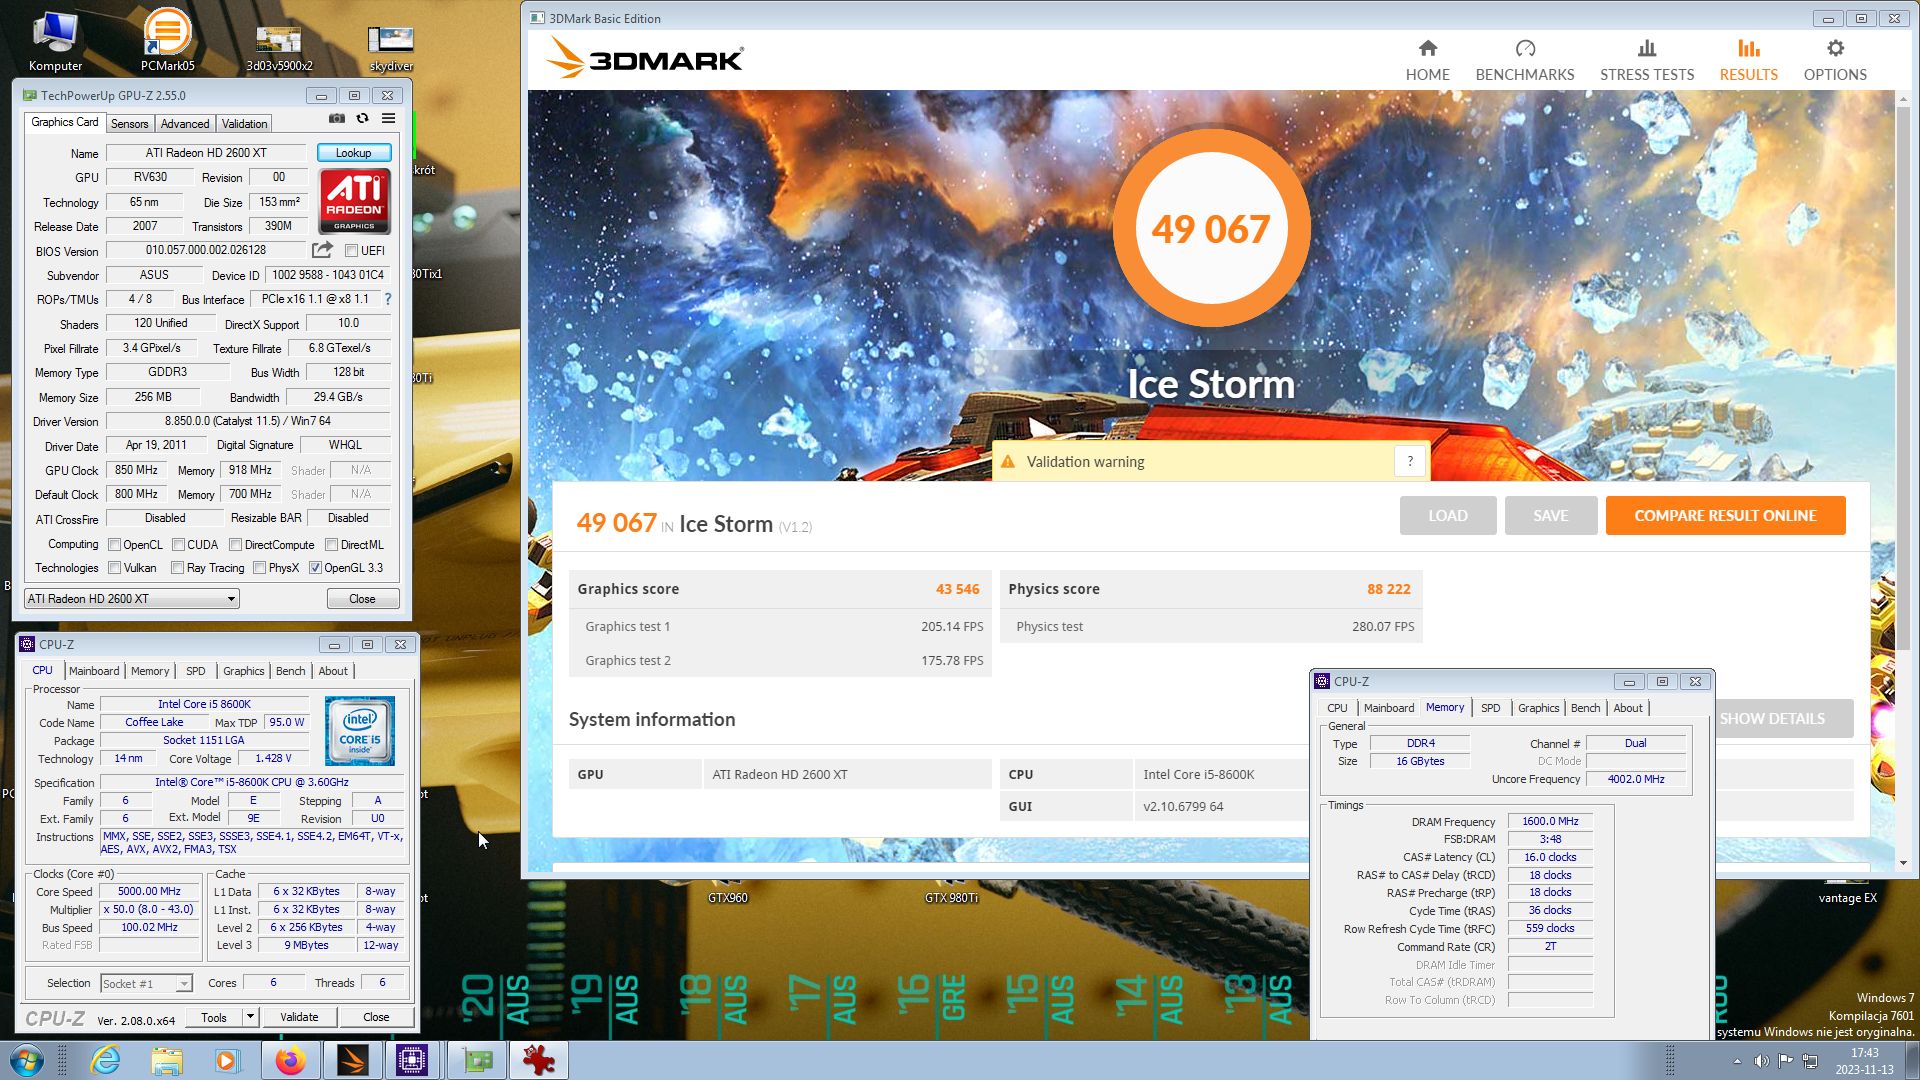Click the GPU-Z screenshot camera icon
The height and width of the screenshot is (1080, 1920).
coord(337,119)
